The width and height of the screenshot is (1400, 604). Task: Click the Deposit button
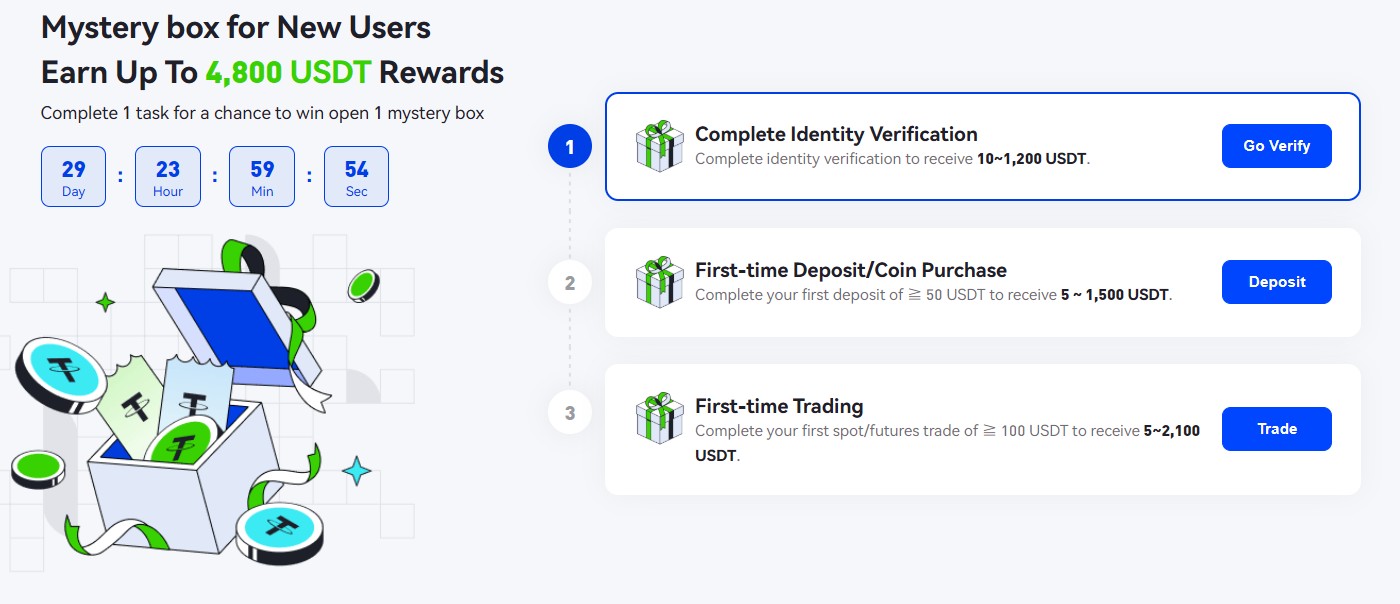coord(1277,282)
